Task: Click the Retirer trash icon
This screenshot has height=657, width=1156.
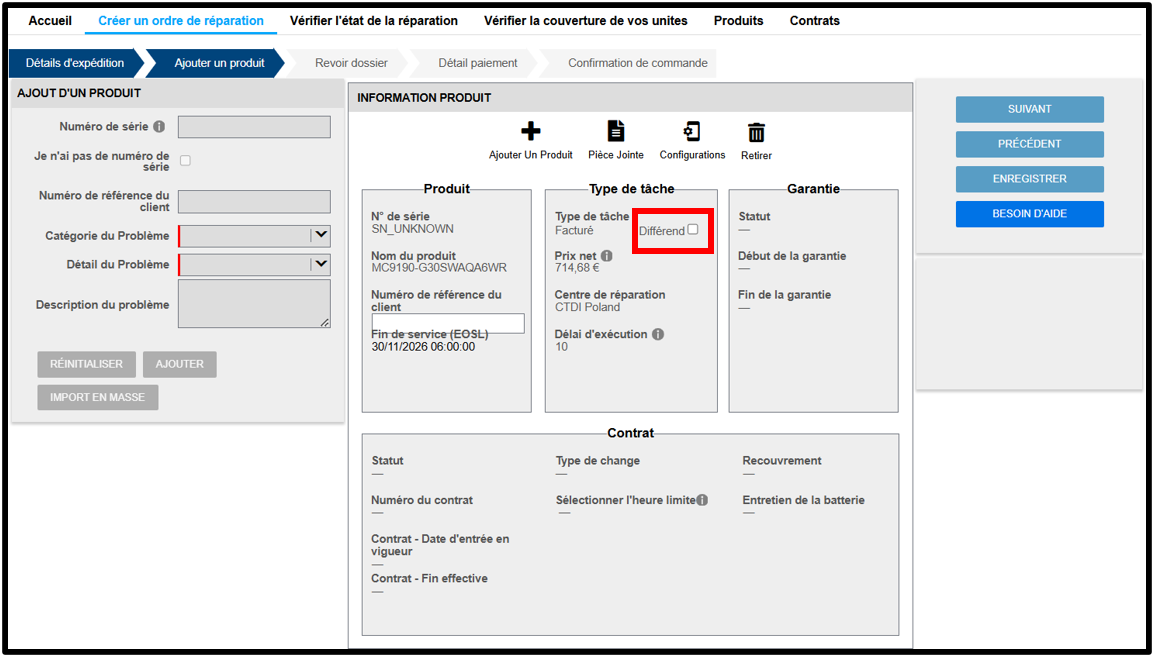Action: pyautogui.click(x=756, y=133)
